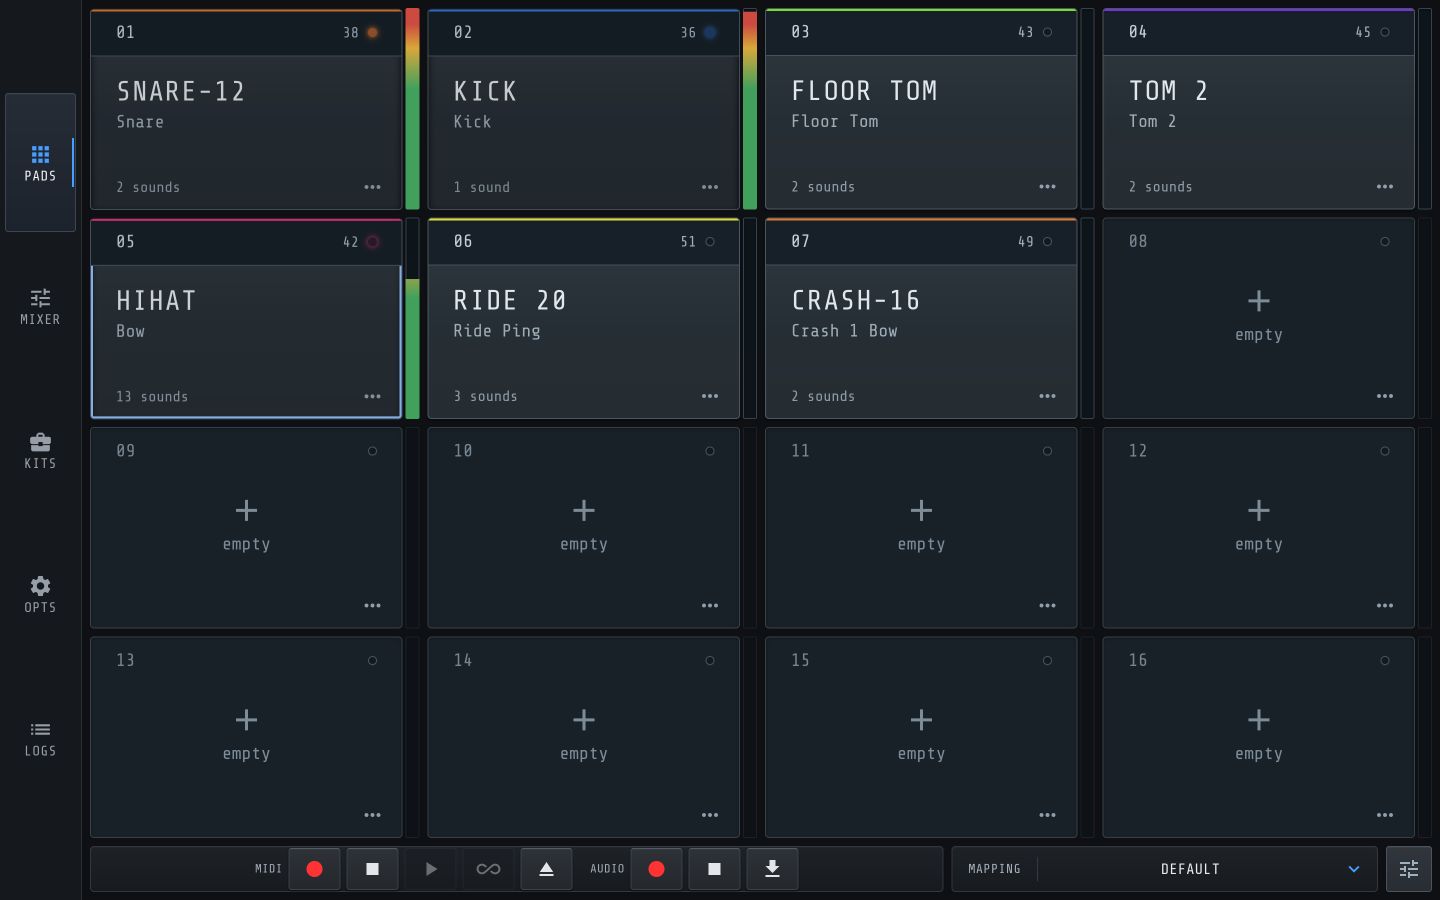This screenshot has width=1440, height=900.
Task: Click the HIHAT pad level meter
Action: [x=412, y=318]
